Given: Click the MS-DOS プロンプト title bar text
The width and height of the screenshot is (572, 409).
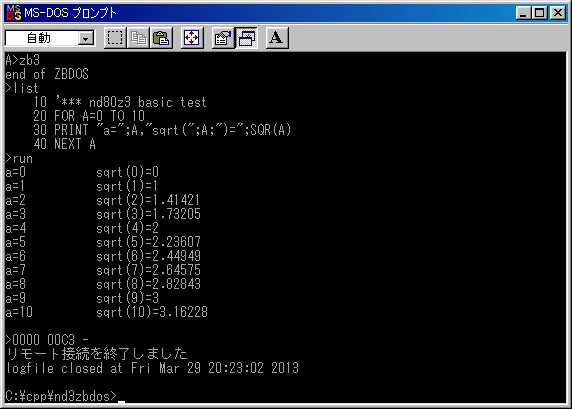Looking at the screenshot, I should click(x=70, y=13).
